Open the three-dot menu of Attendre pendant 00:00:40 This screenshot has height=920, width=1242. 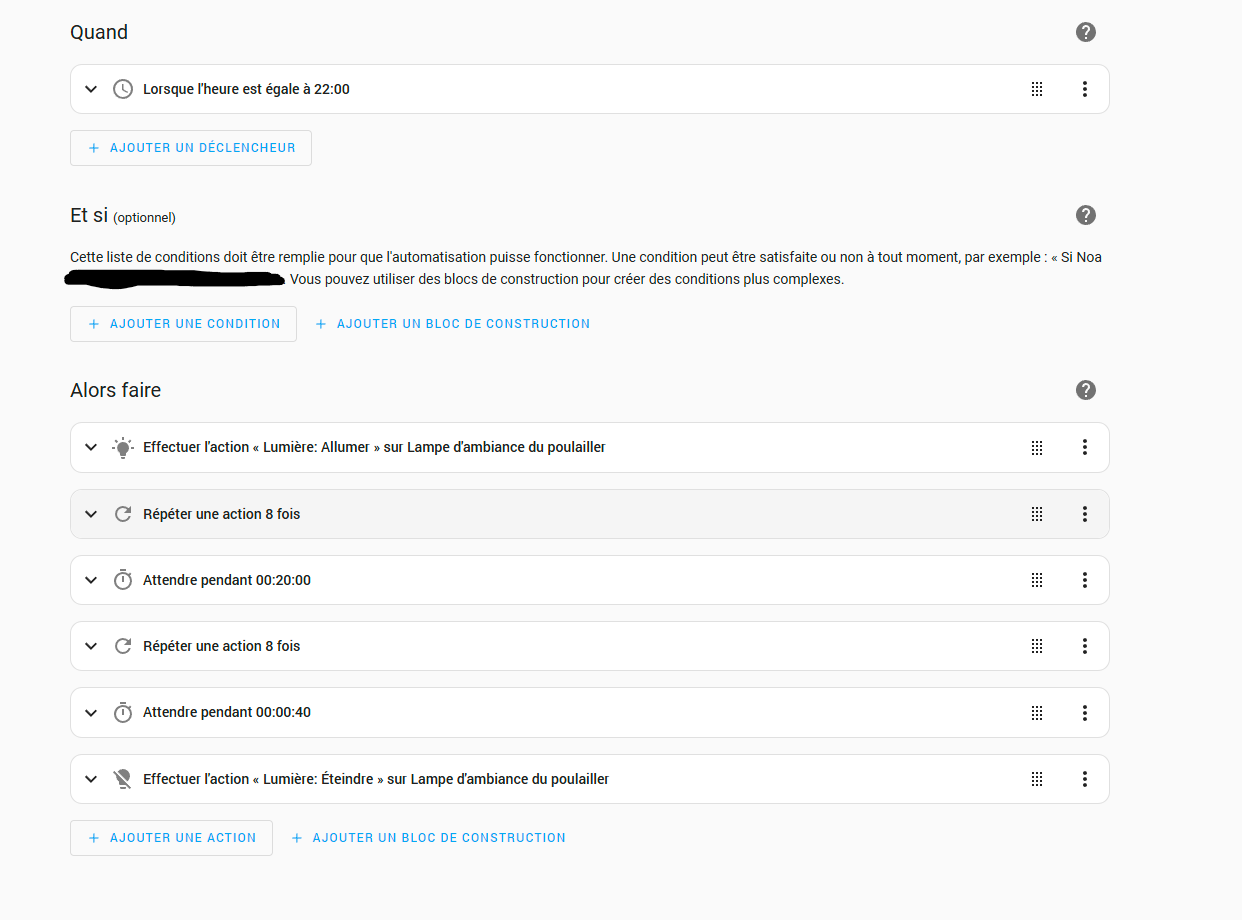(x=1084, y=713)
